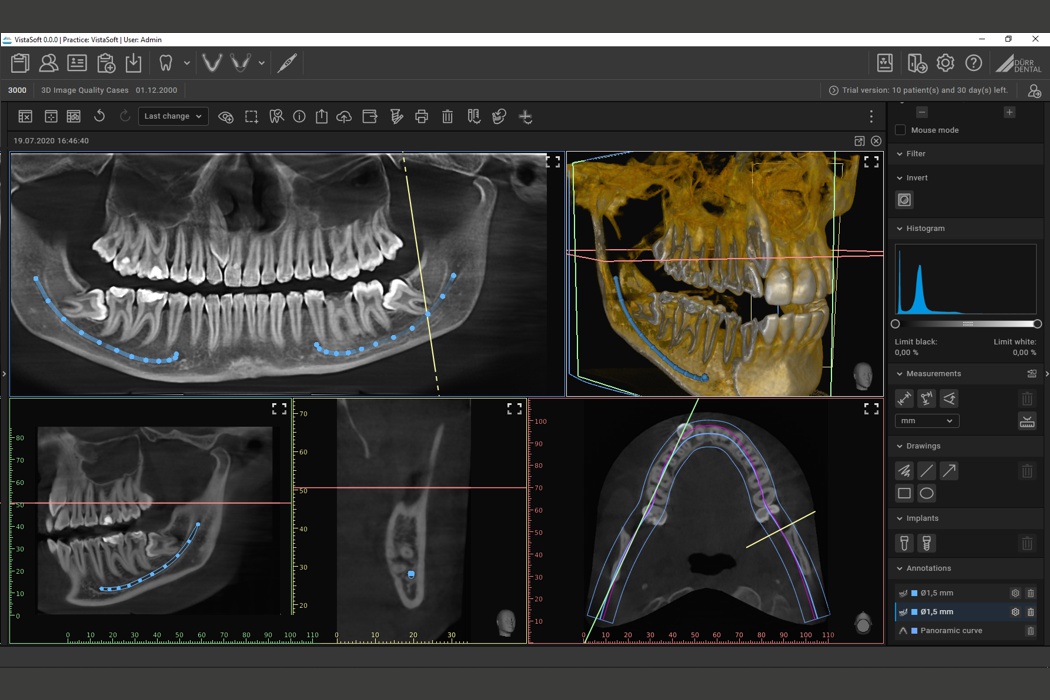
Task: Open the patients list icon
Action: 48,63
